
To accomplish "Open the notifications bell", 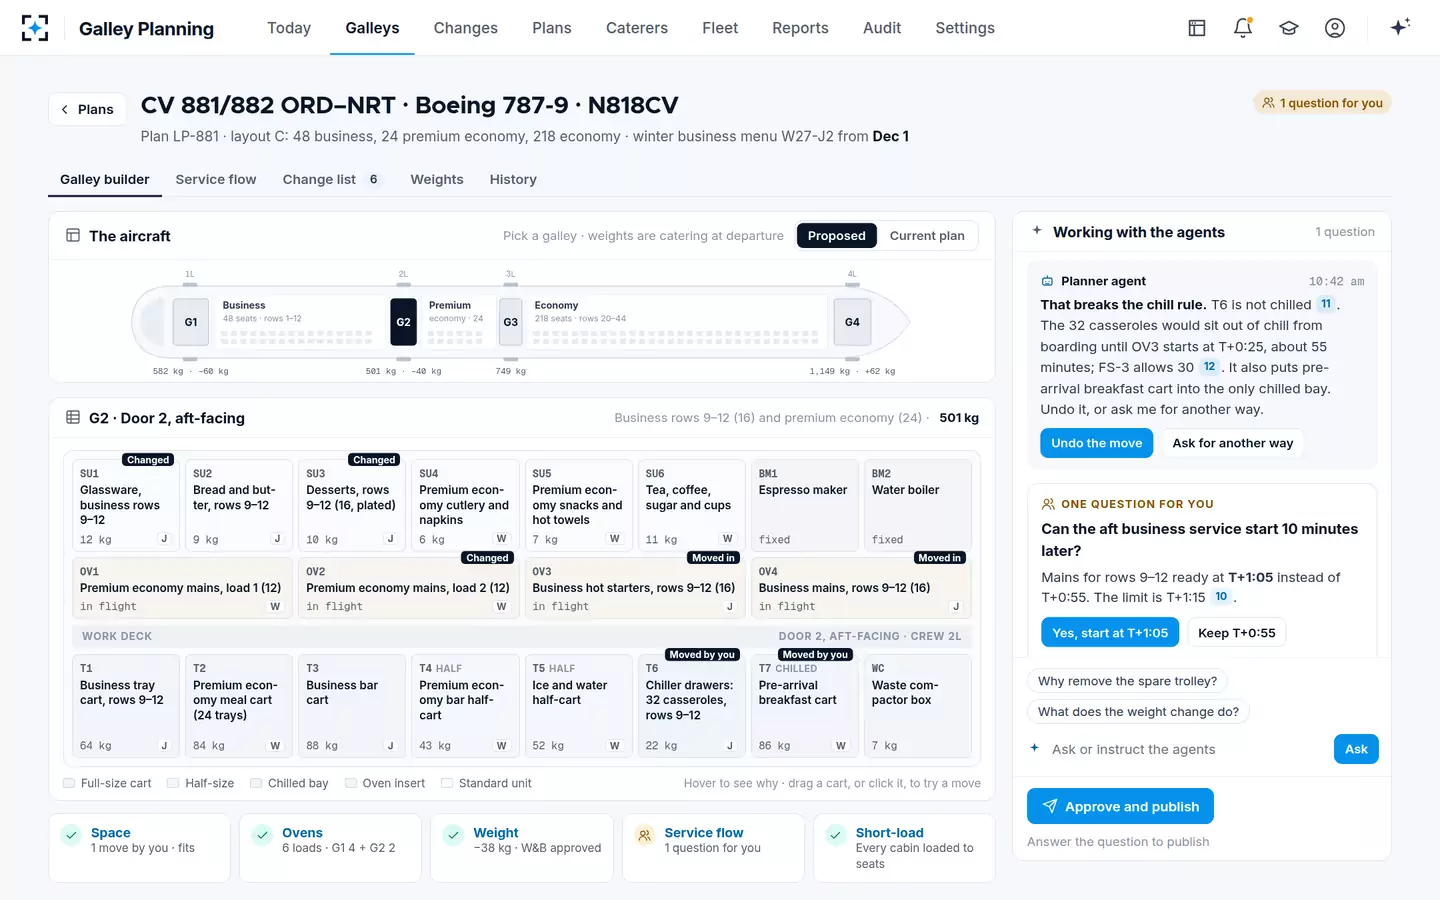I will coord(1243,28).
